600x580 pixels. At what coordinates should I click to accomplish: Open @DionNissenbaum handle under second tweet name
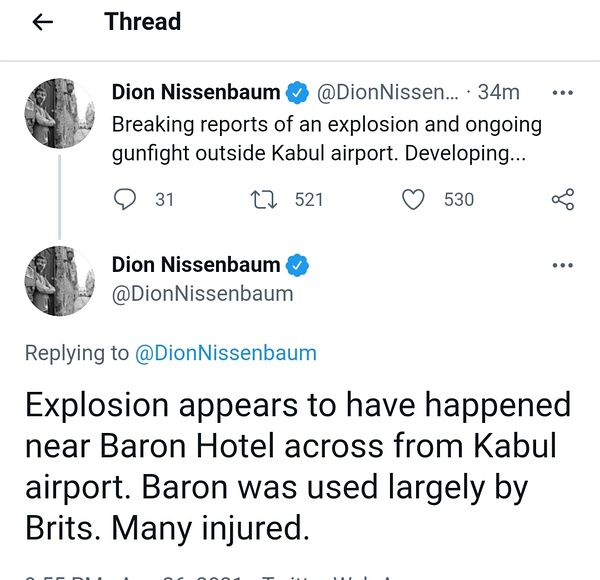pos(203,294)
